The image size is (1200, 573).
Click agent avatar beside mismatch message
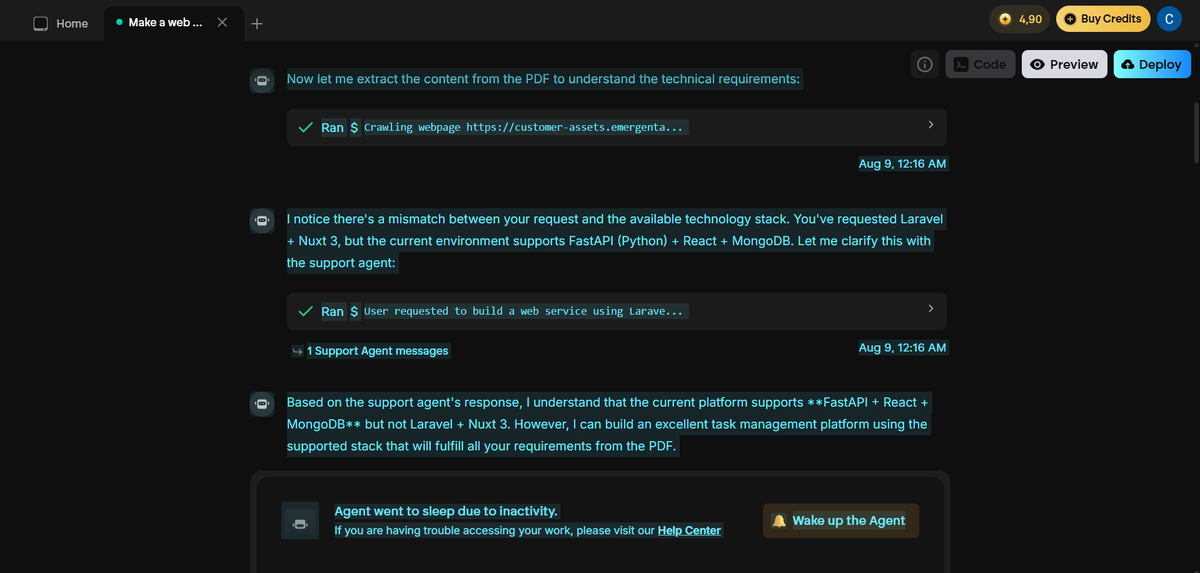[x=261, y=221]
